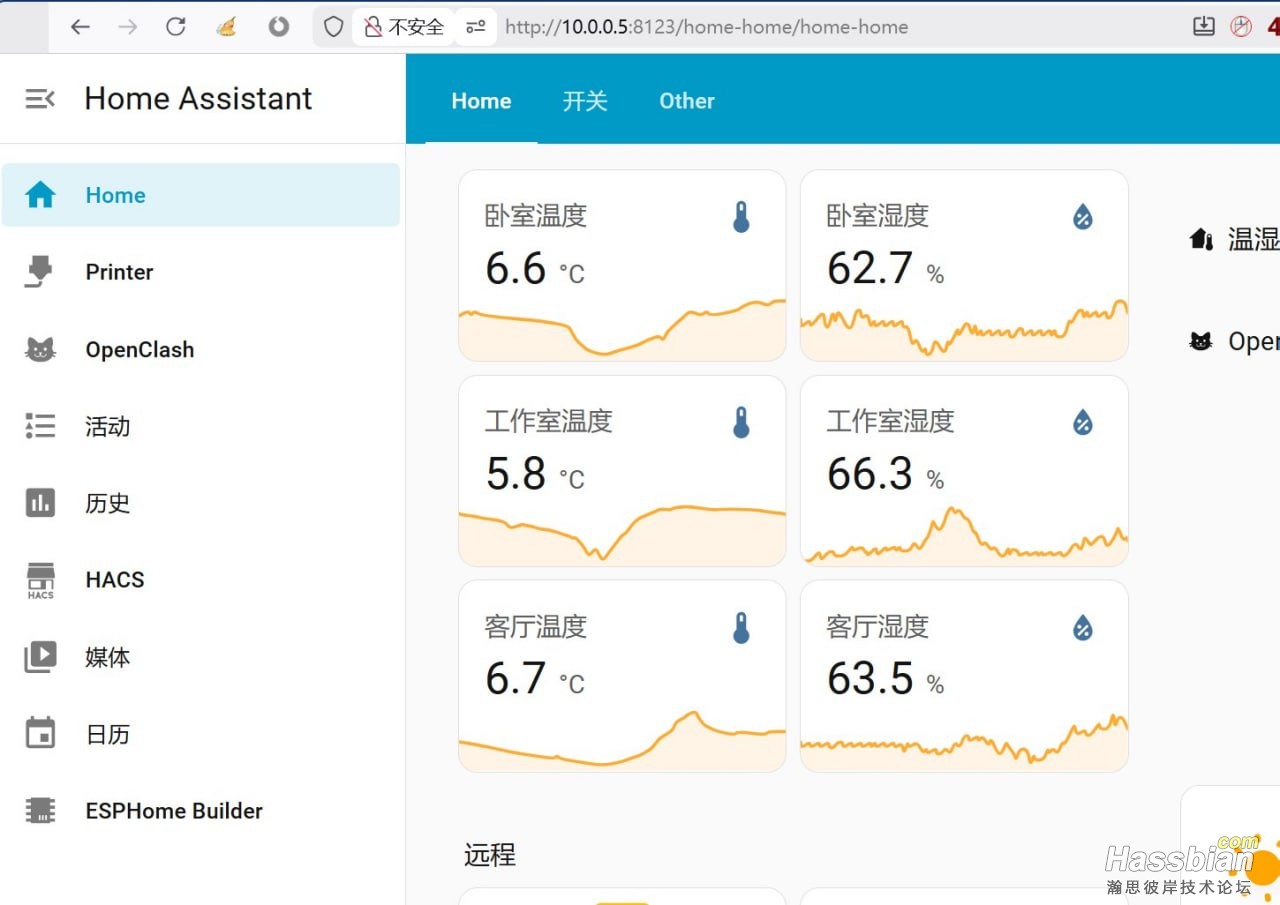The height and width of the screenshot is (905, 1280).
Task: Reload the page with browser refresh button
Action: click(x=176, y=27)
